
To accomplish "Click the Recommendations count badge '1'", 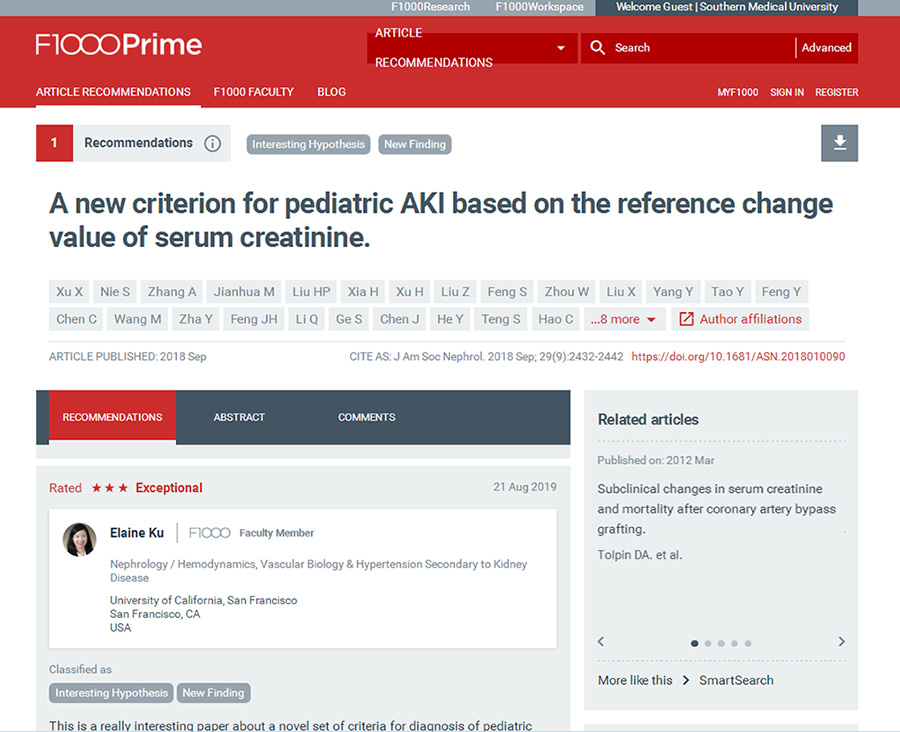I will [54, 143].
